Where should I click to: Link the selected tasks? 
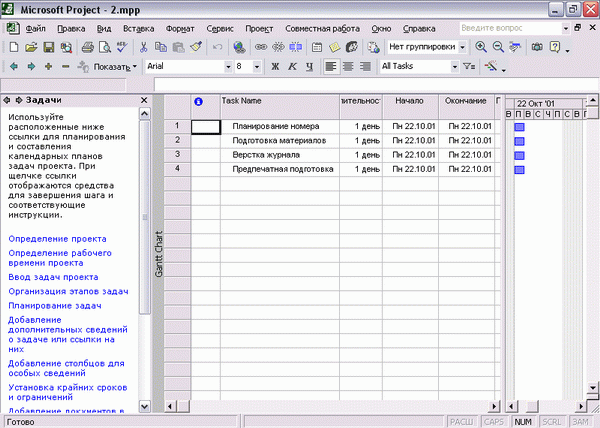(x=261, y=47)
